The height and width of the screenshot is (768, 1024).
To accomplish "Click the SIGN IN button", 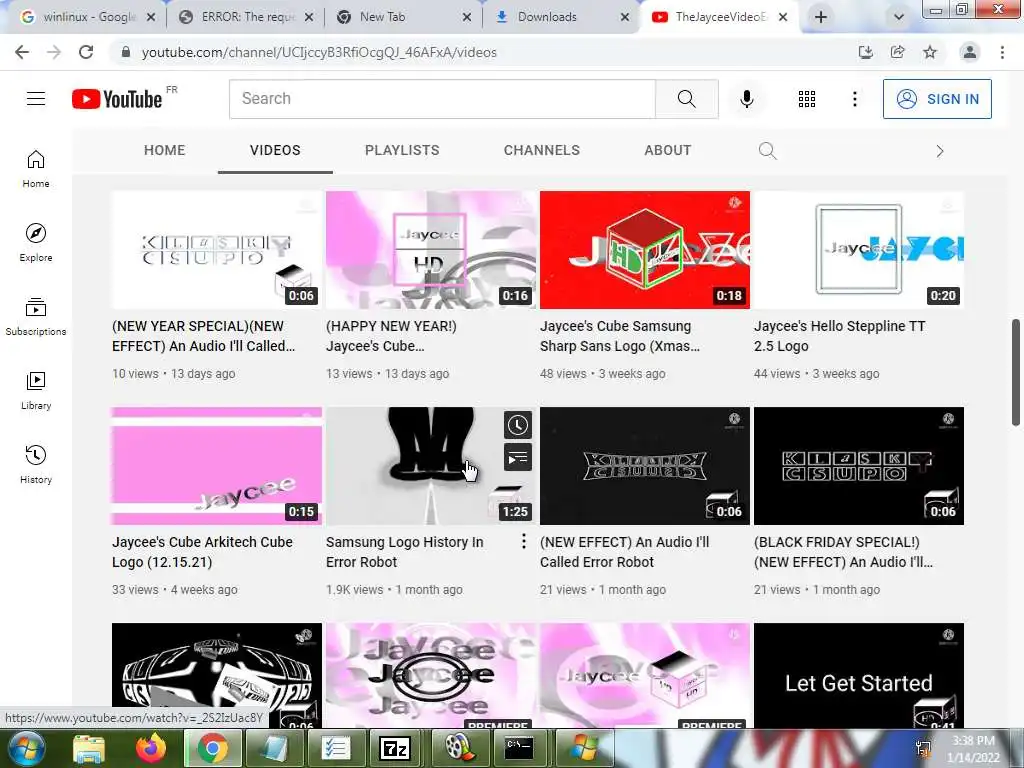I will click(937, 99).
